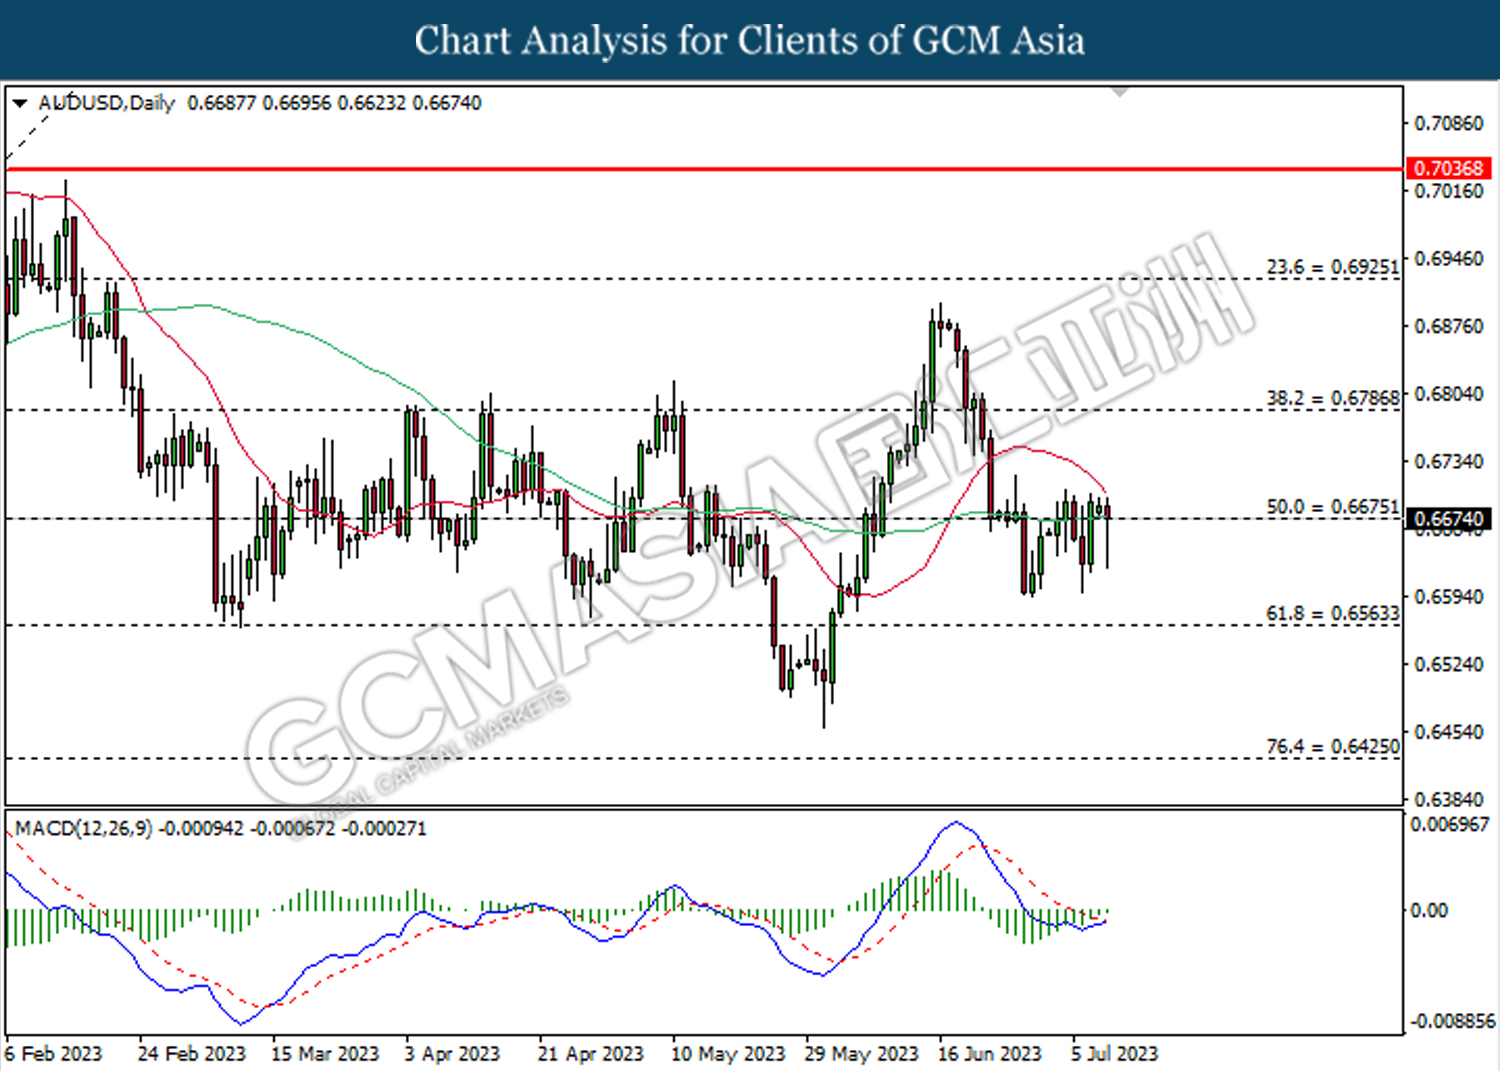Click the MACD scale value 0.006967
1500x1071 pixels.
pos(1449,824)
